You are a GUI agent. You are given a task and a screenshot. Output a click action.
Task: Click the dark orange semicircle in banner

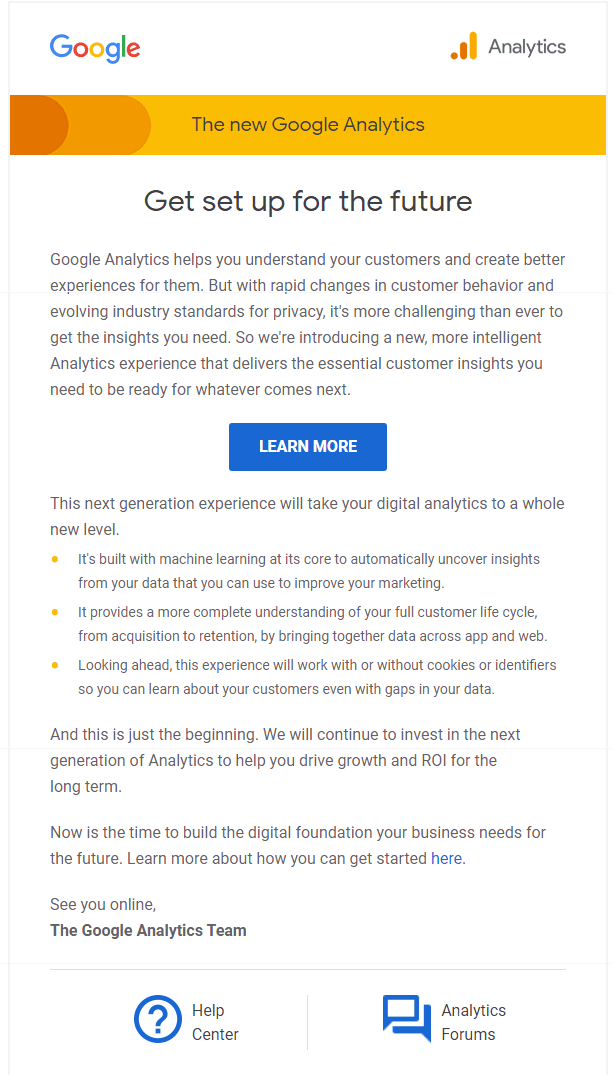[39, 125]
